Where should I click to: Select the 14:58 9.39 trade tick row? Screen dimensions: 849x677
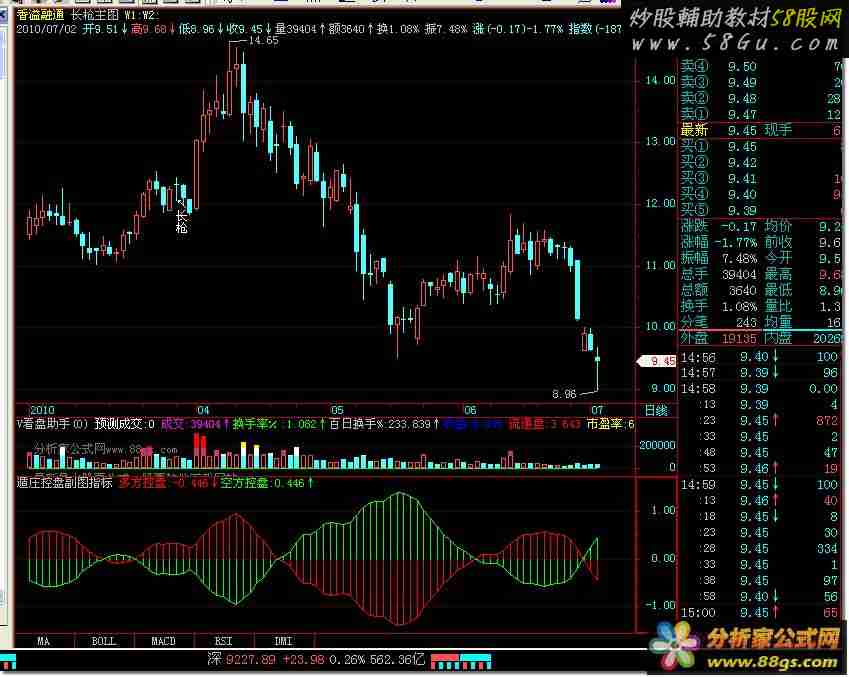coord(760,389)
